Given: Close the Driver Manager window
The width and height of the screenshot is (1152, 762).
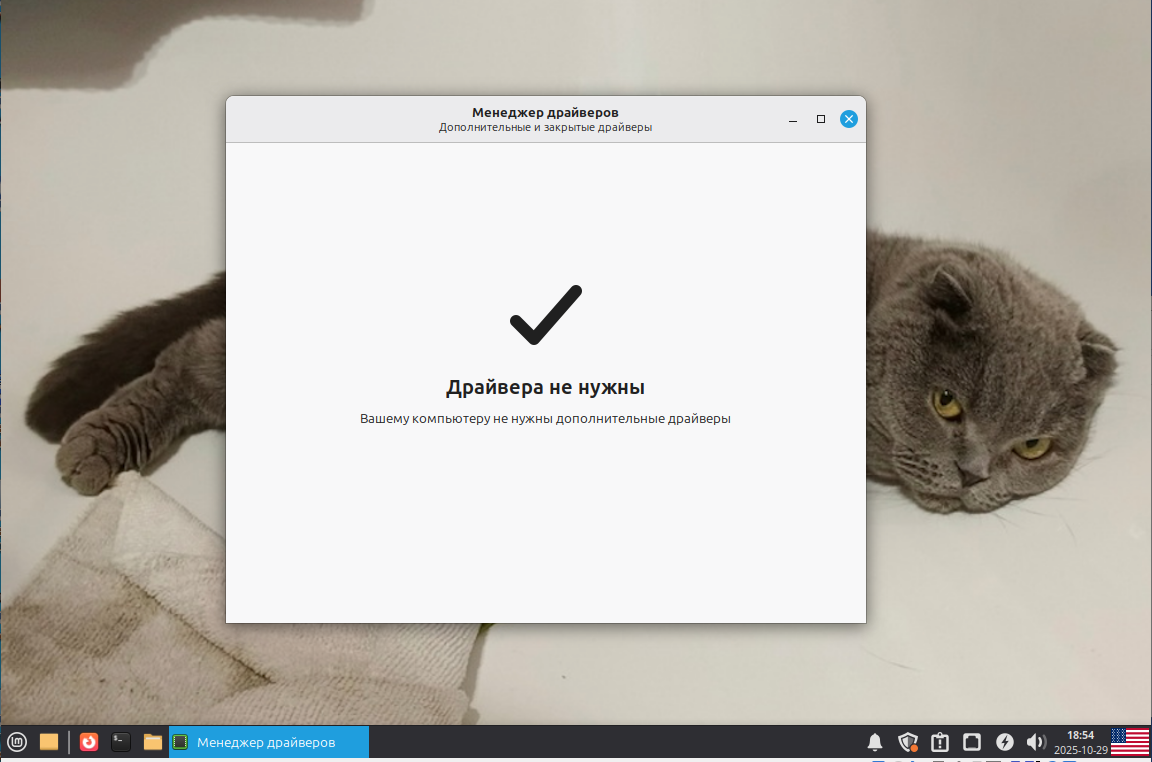Looking at the screenshot, I should point(849,118).
